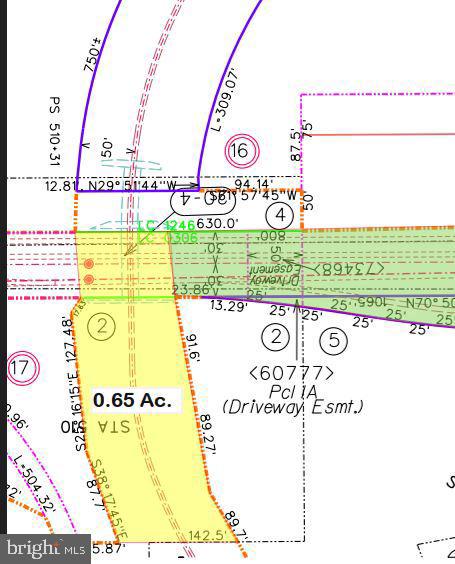This screenshot has width=455, height=564.
Task: Click the Bright MLS logo watermark
Action: tap(45, 549)
